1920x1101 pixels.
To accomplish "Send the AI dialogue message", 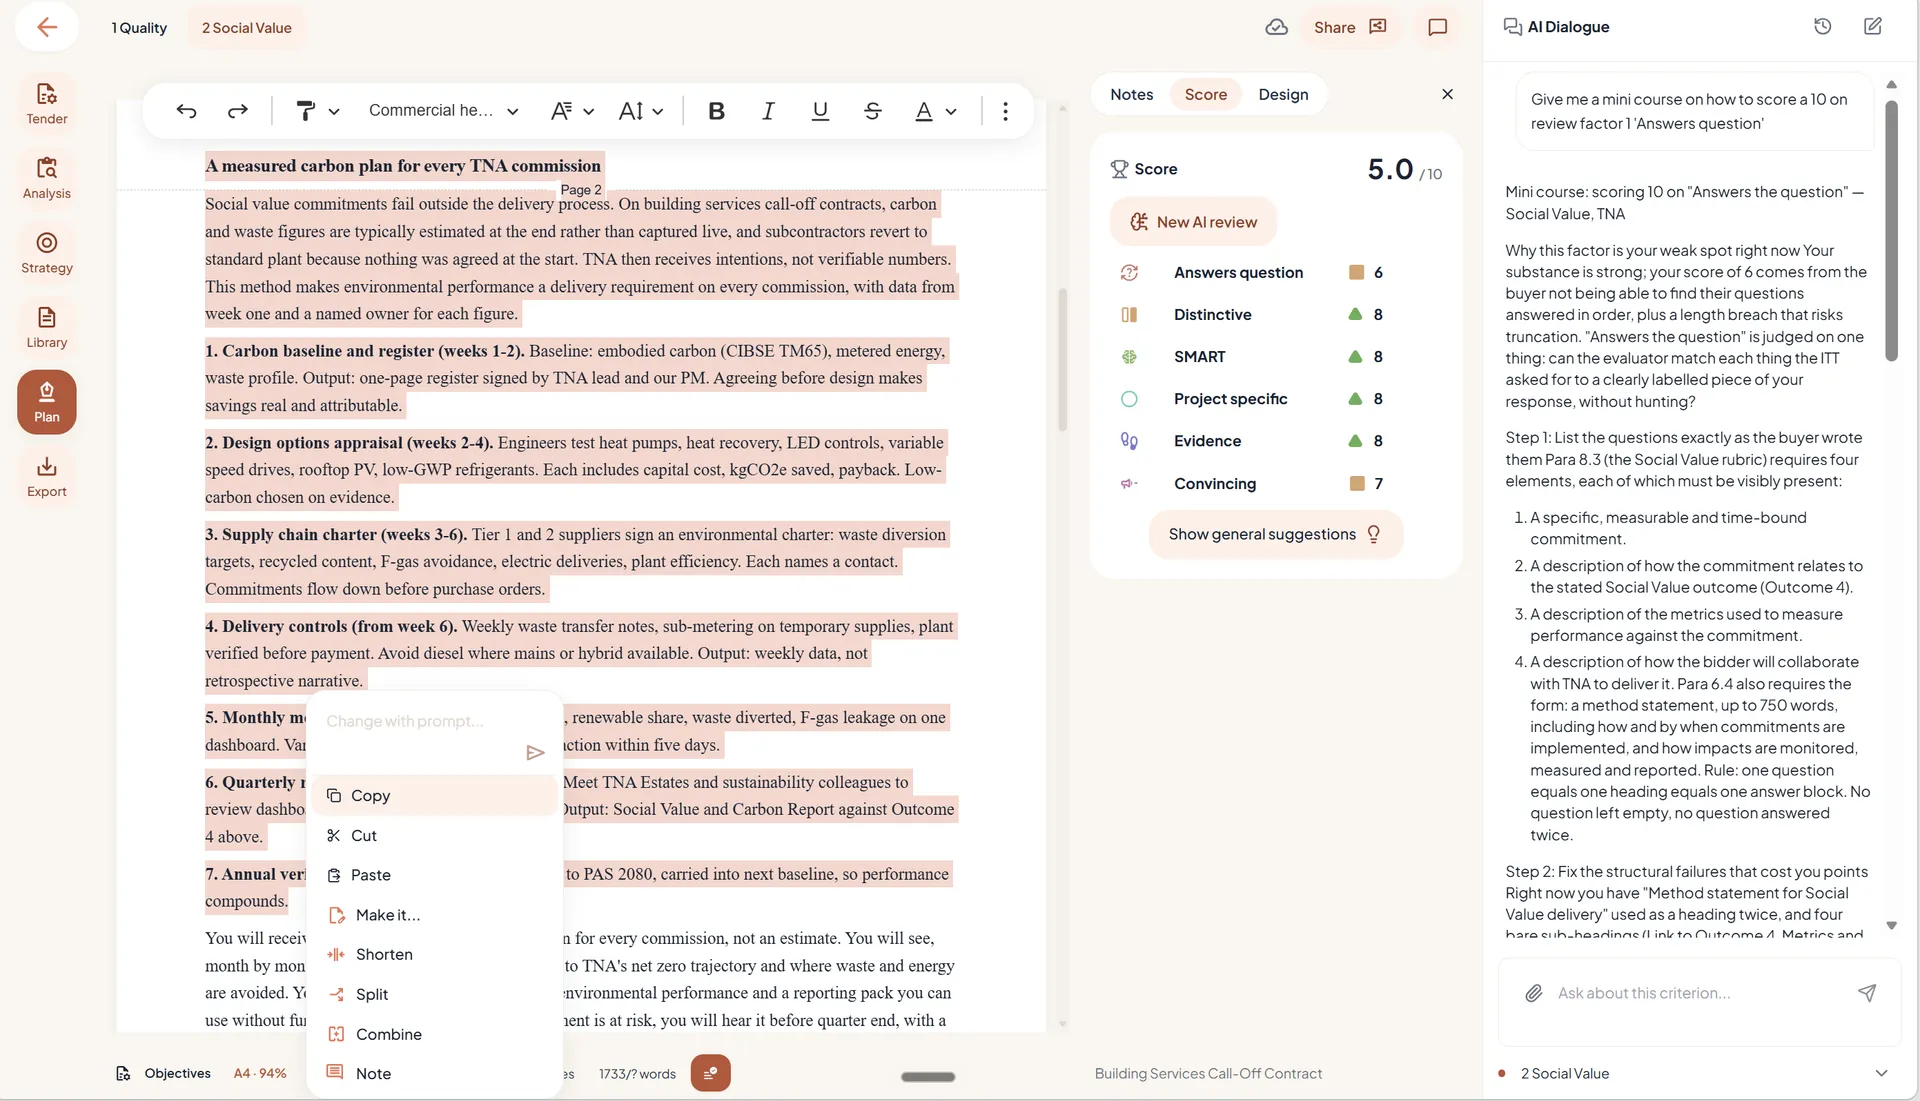I will (x=1866, y=993).
